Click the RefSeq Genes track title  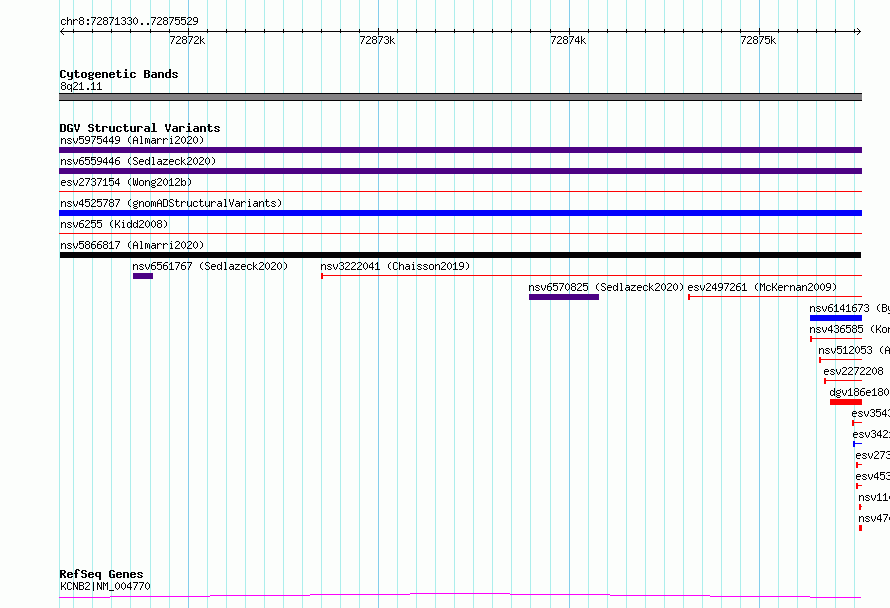tap(101, 574)
